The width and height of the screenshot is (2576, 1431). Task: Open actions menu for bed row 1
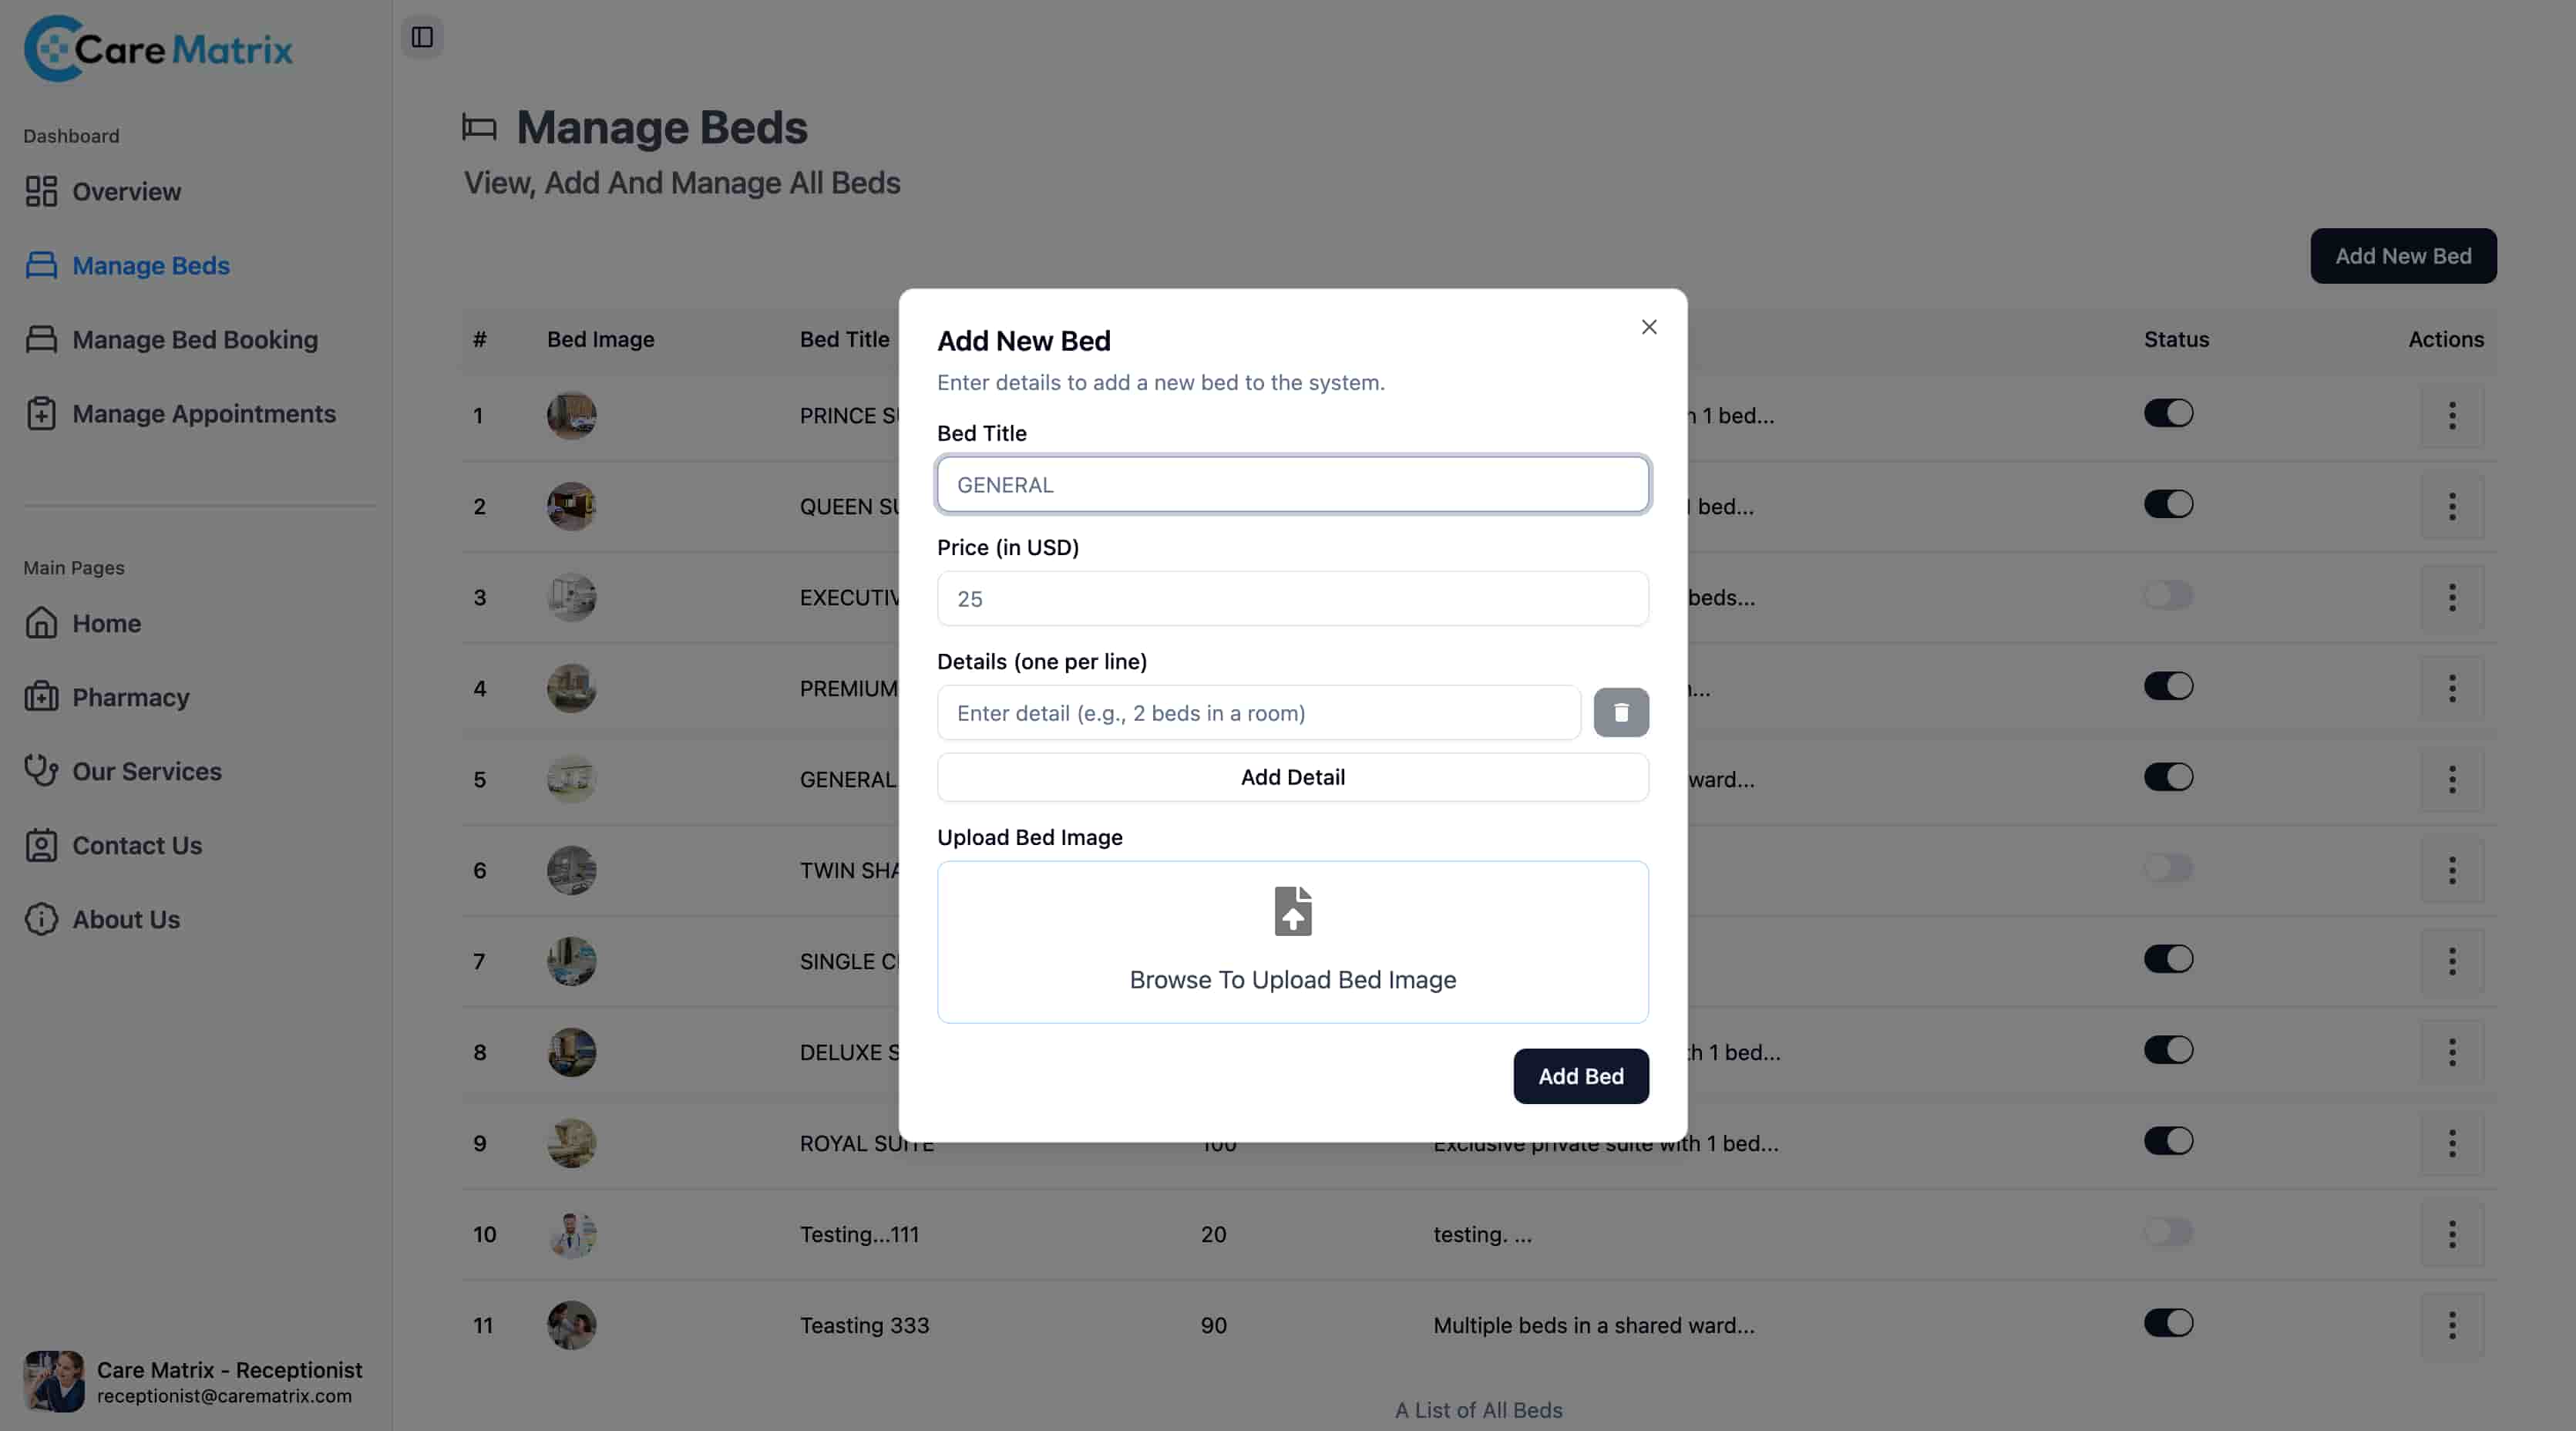pyautogui.click(x=2451, y=415)
